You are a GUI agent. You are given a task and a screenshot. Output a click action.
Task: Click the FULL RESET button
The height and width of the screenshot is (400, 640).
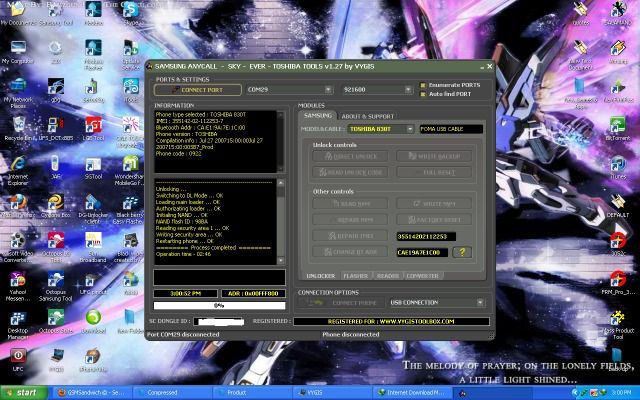434,172
